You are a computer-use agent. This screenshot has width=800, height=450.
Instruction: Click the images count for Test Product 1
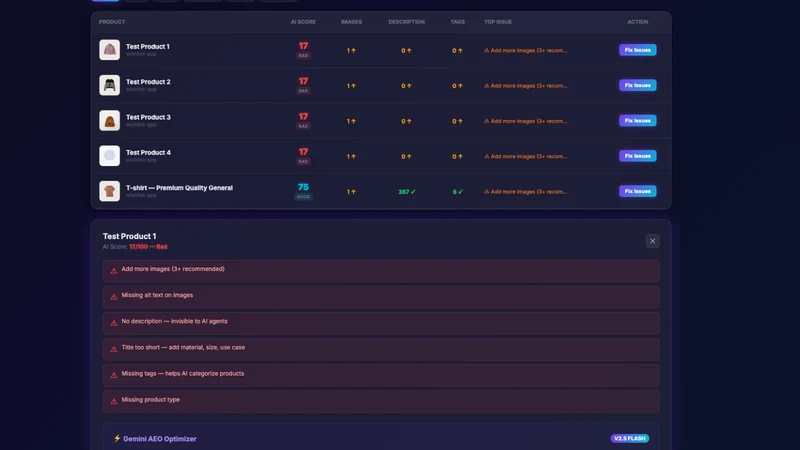351,51
